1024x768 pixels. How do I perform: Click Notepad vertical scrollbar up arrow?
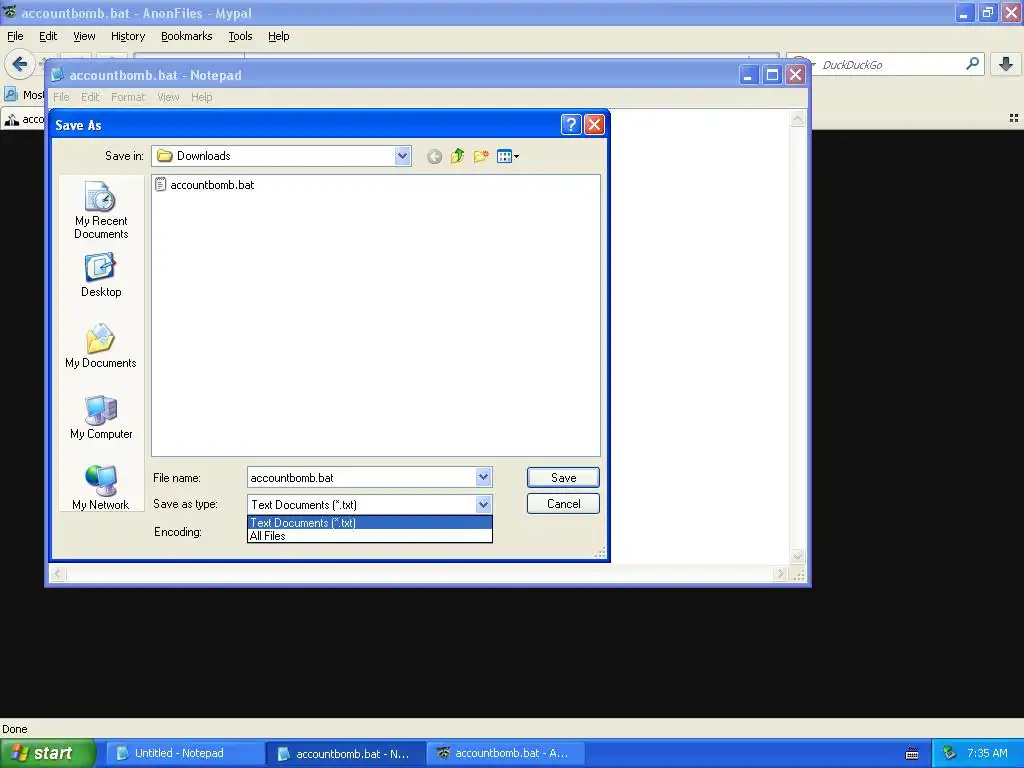tap(797, 119)
